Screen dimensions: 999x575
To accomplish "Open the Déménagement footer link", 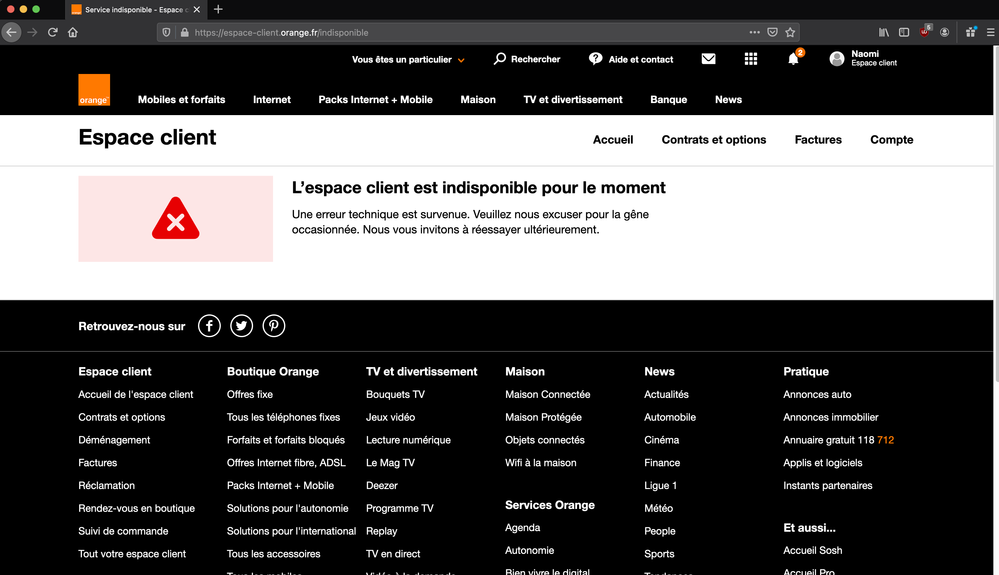I will point(114,440).
